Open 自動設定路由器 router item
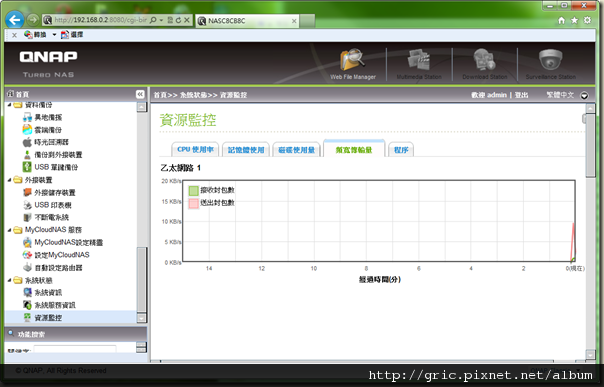This screenshot has width=604, height=387. point(52,268)
